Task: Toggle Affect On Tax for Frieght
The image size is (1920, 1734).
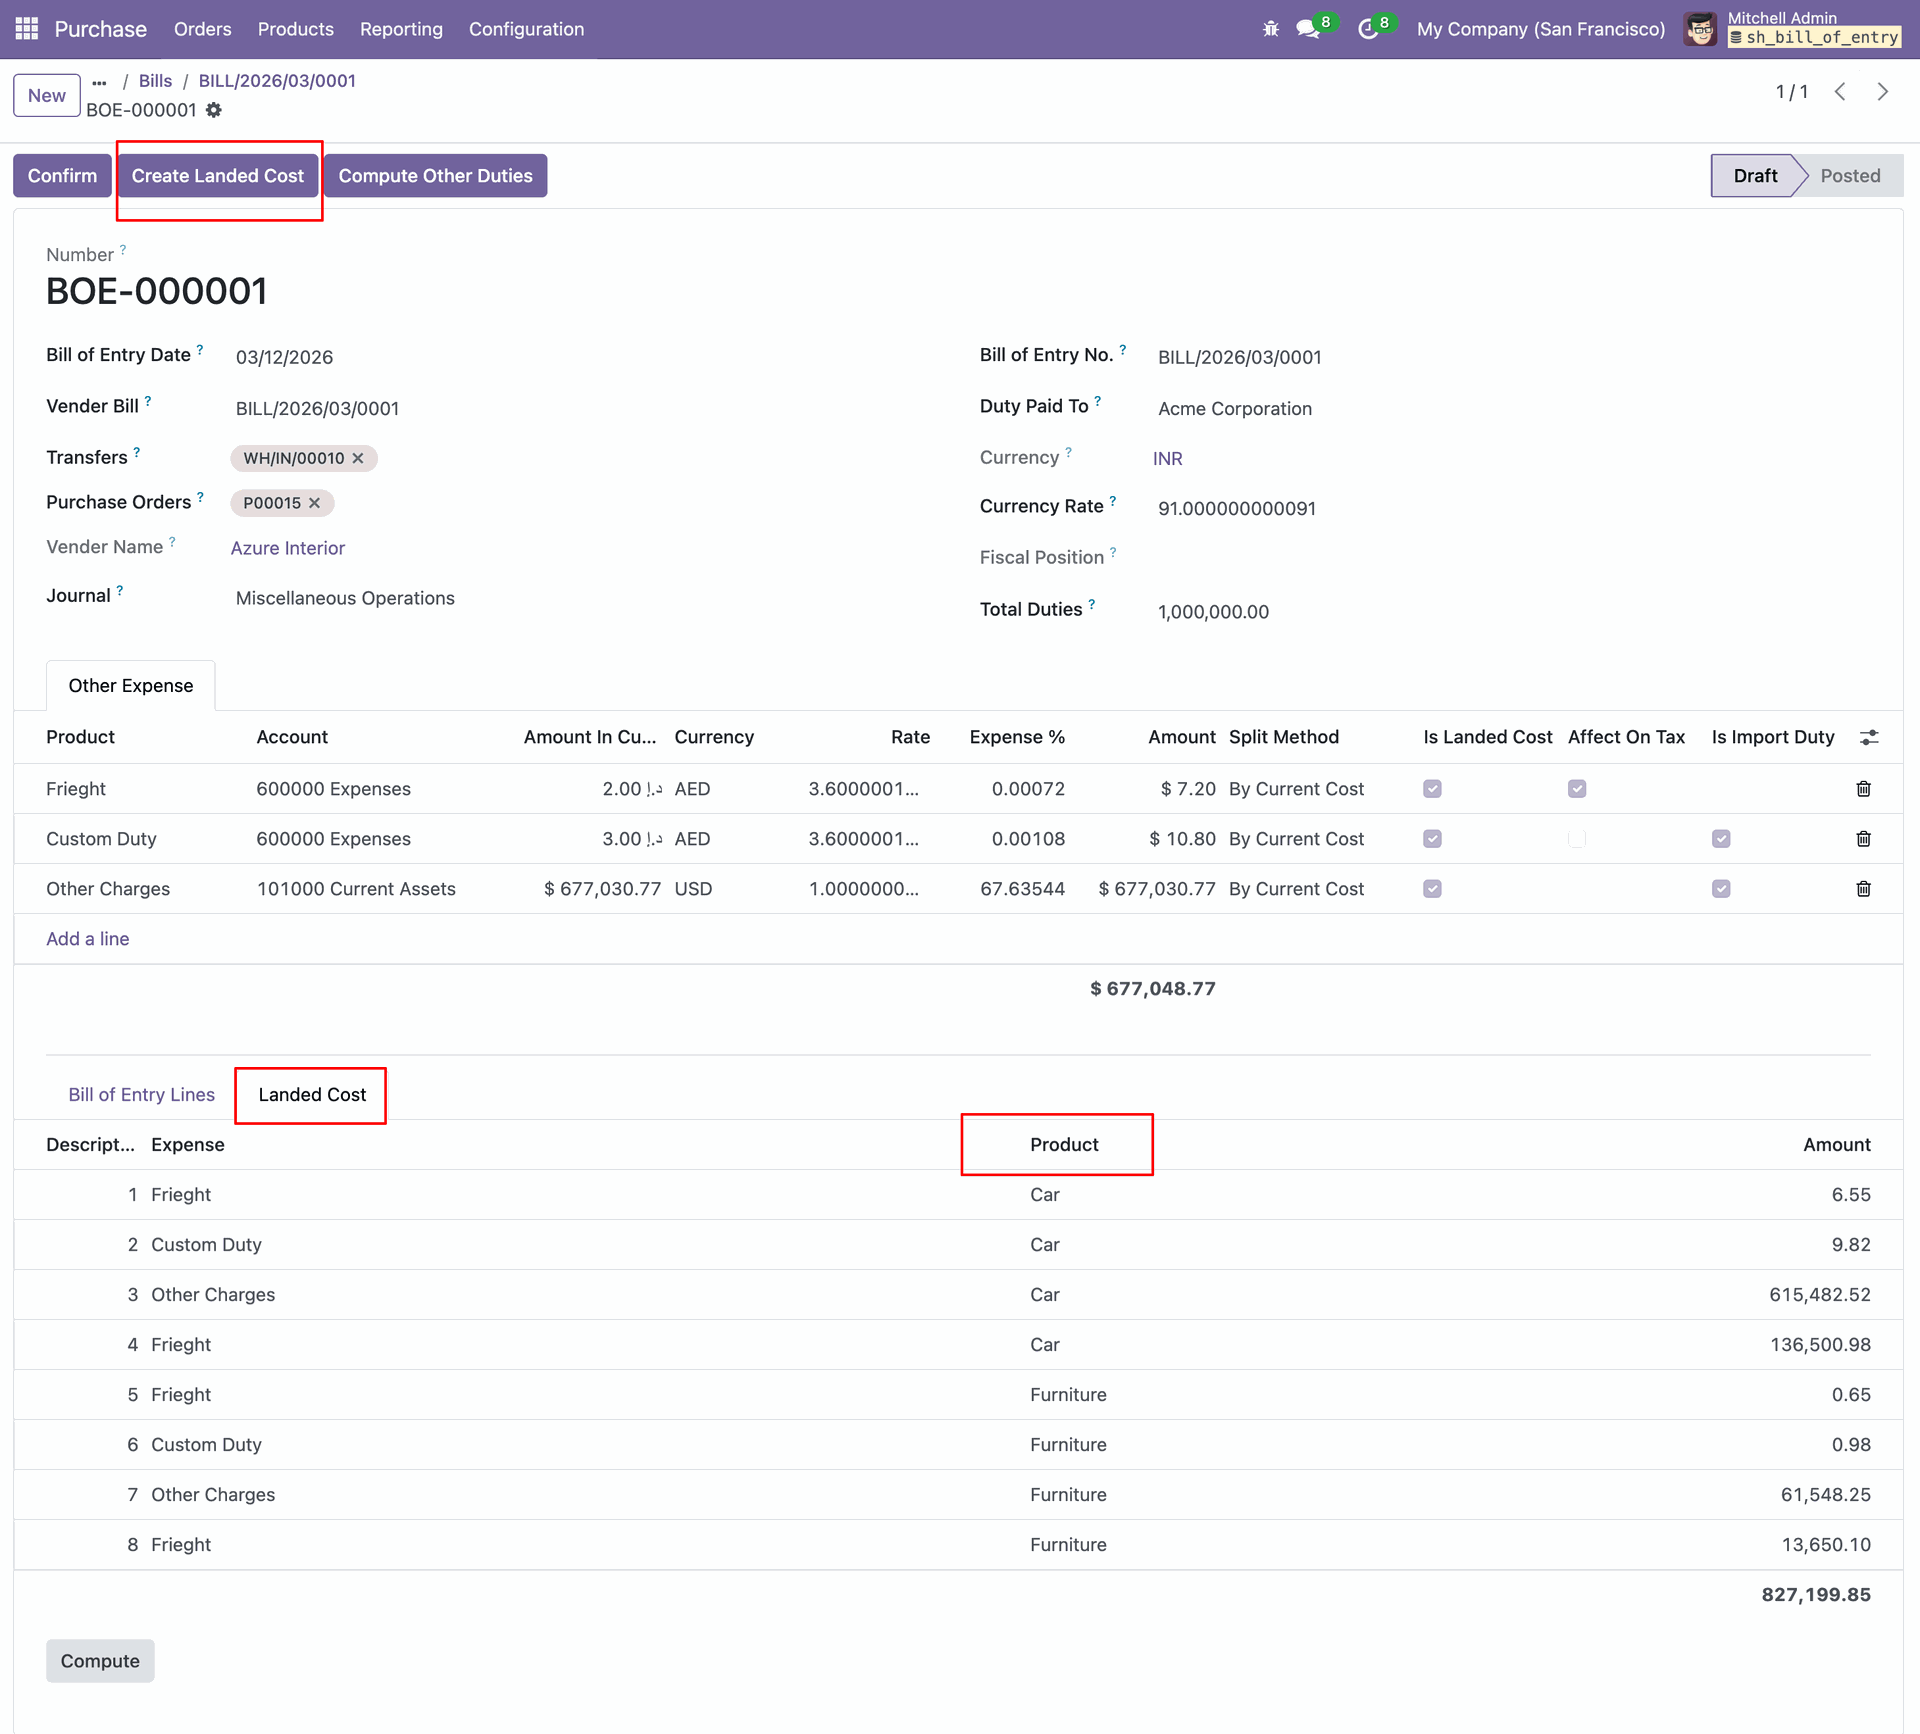Action: coord(1577,789)
